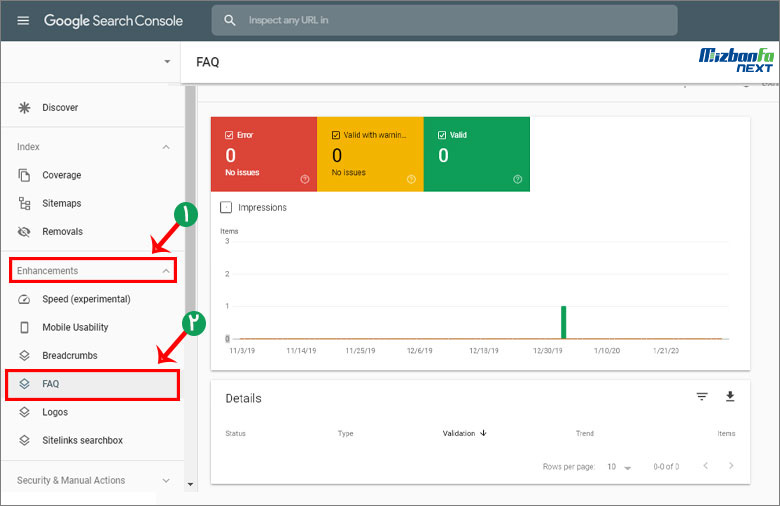Open help icon on Error card
The width and height of the screenshot is (780, 506).
point(305,179)
